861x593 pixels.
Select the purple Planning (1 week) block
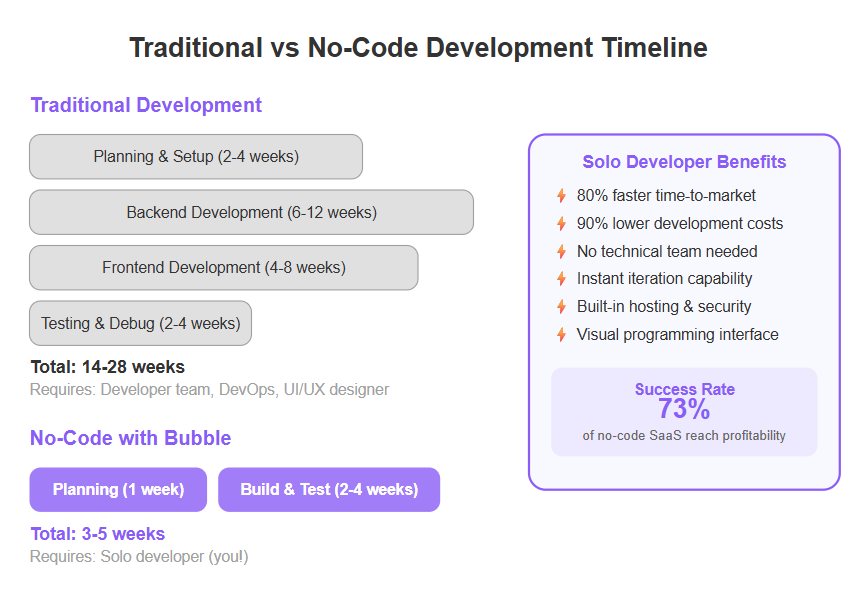[118, 489]
